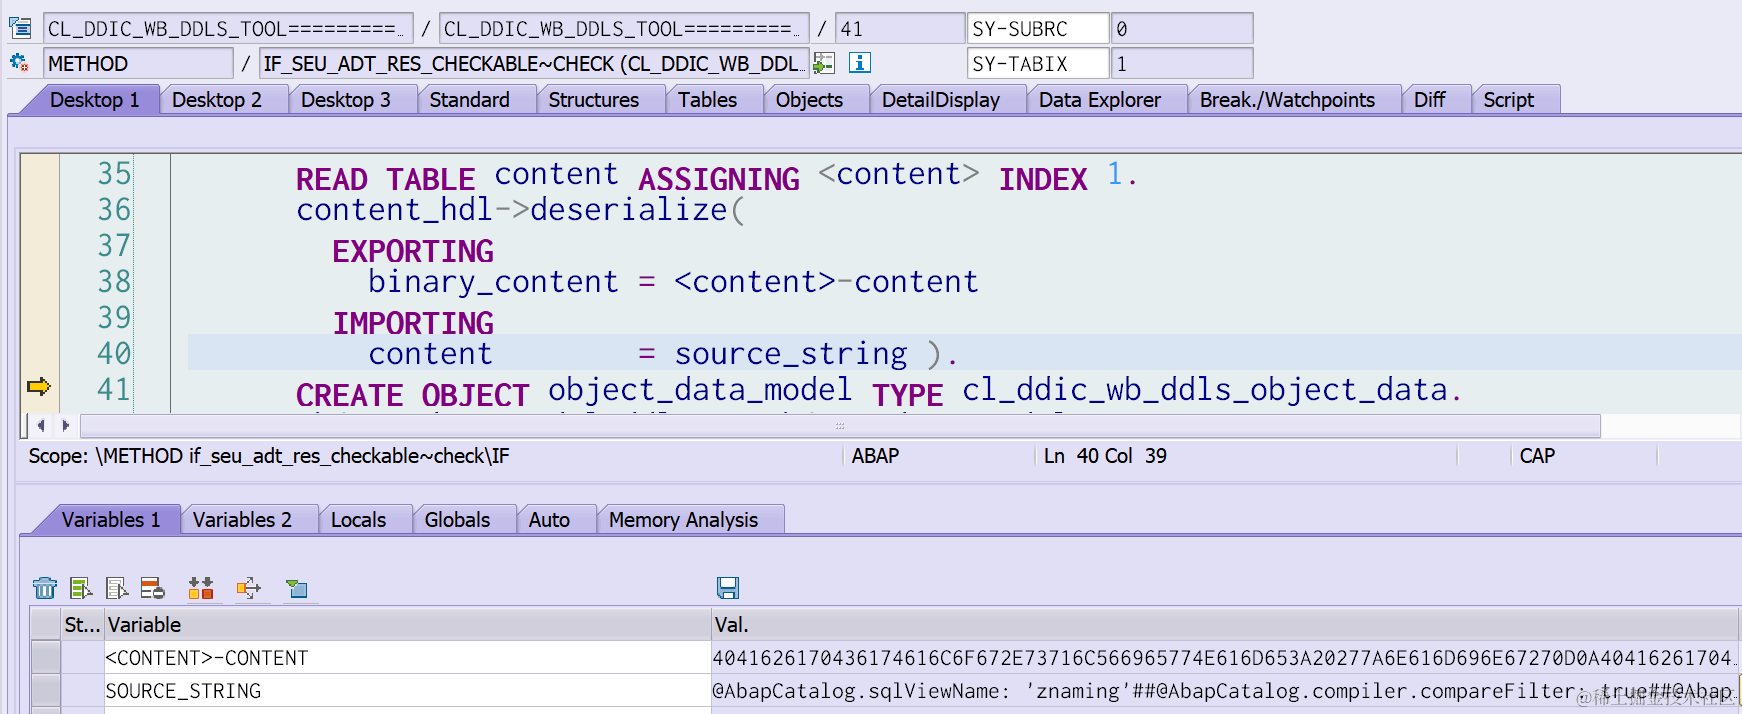The image size is (1742, 714).
Task: Click the left scroll arrow under the editor
Action: tap(41, 426)
